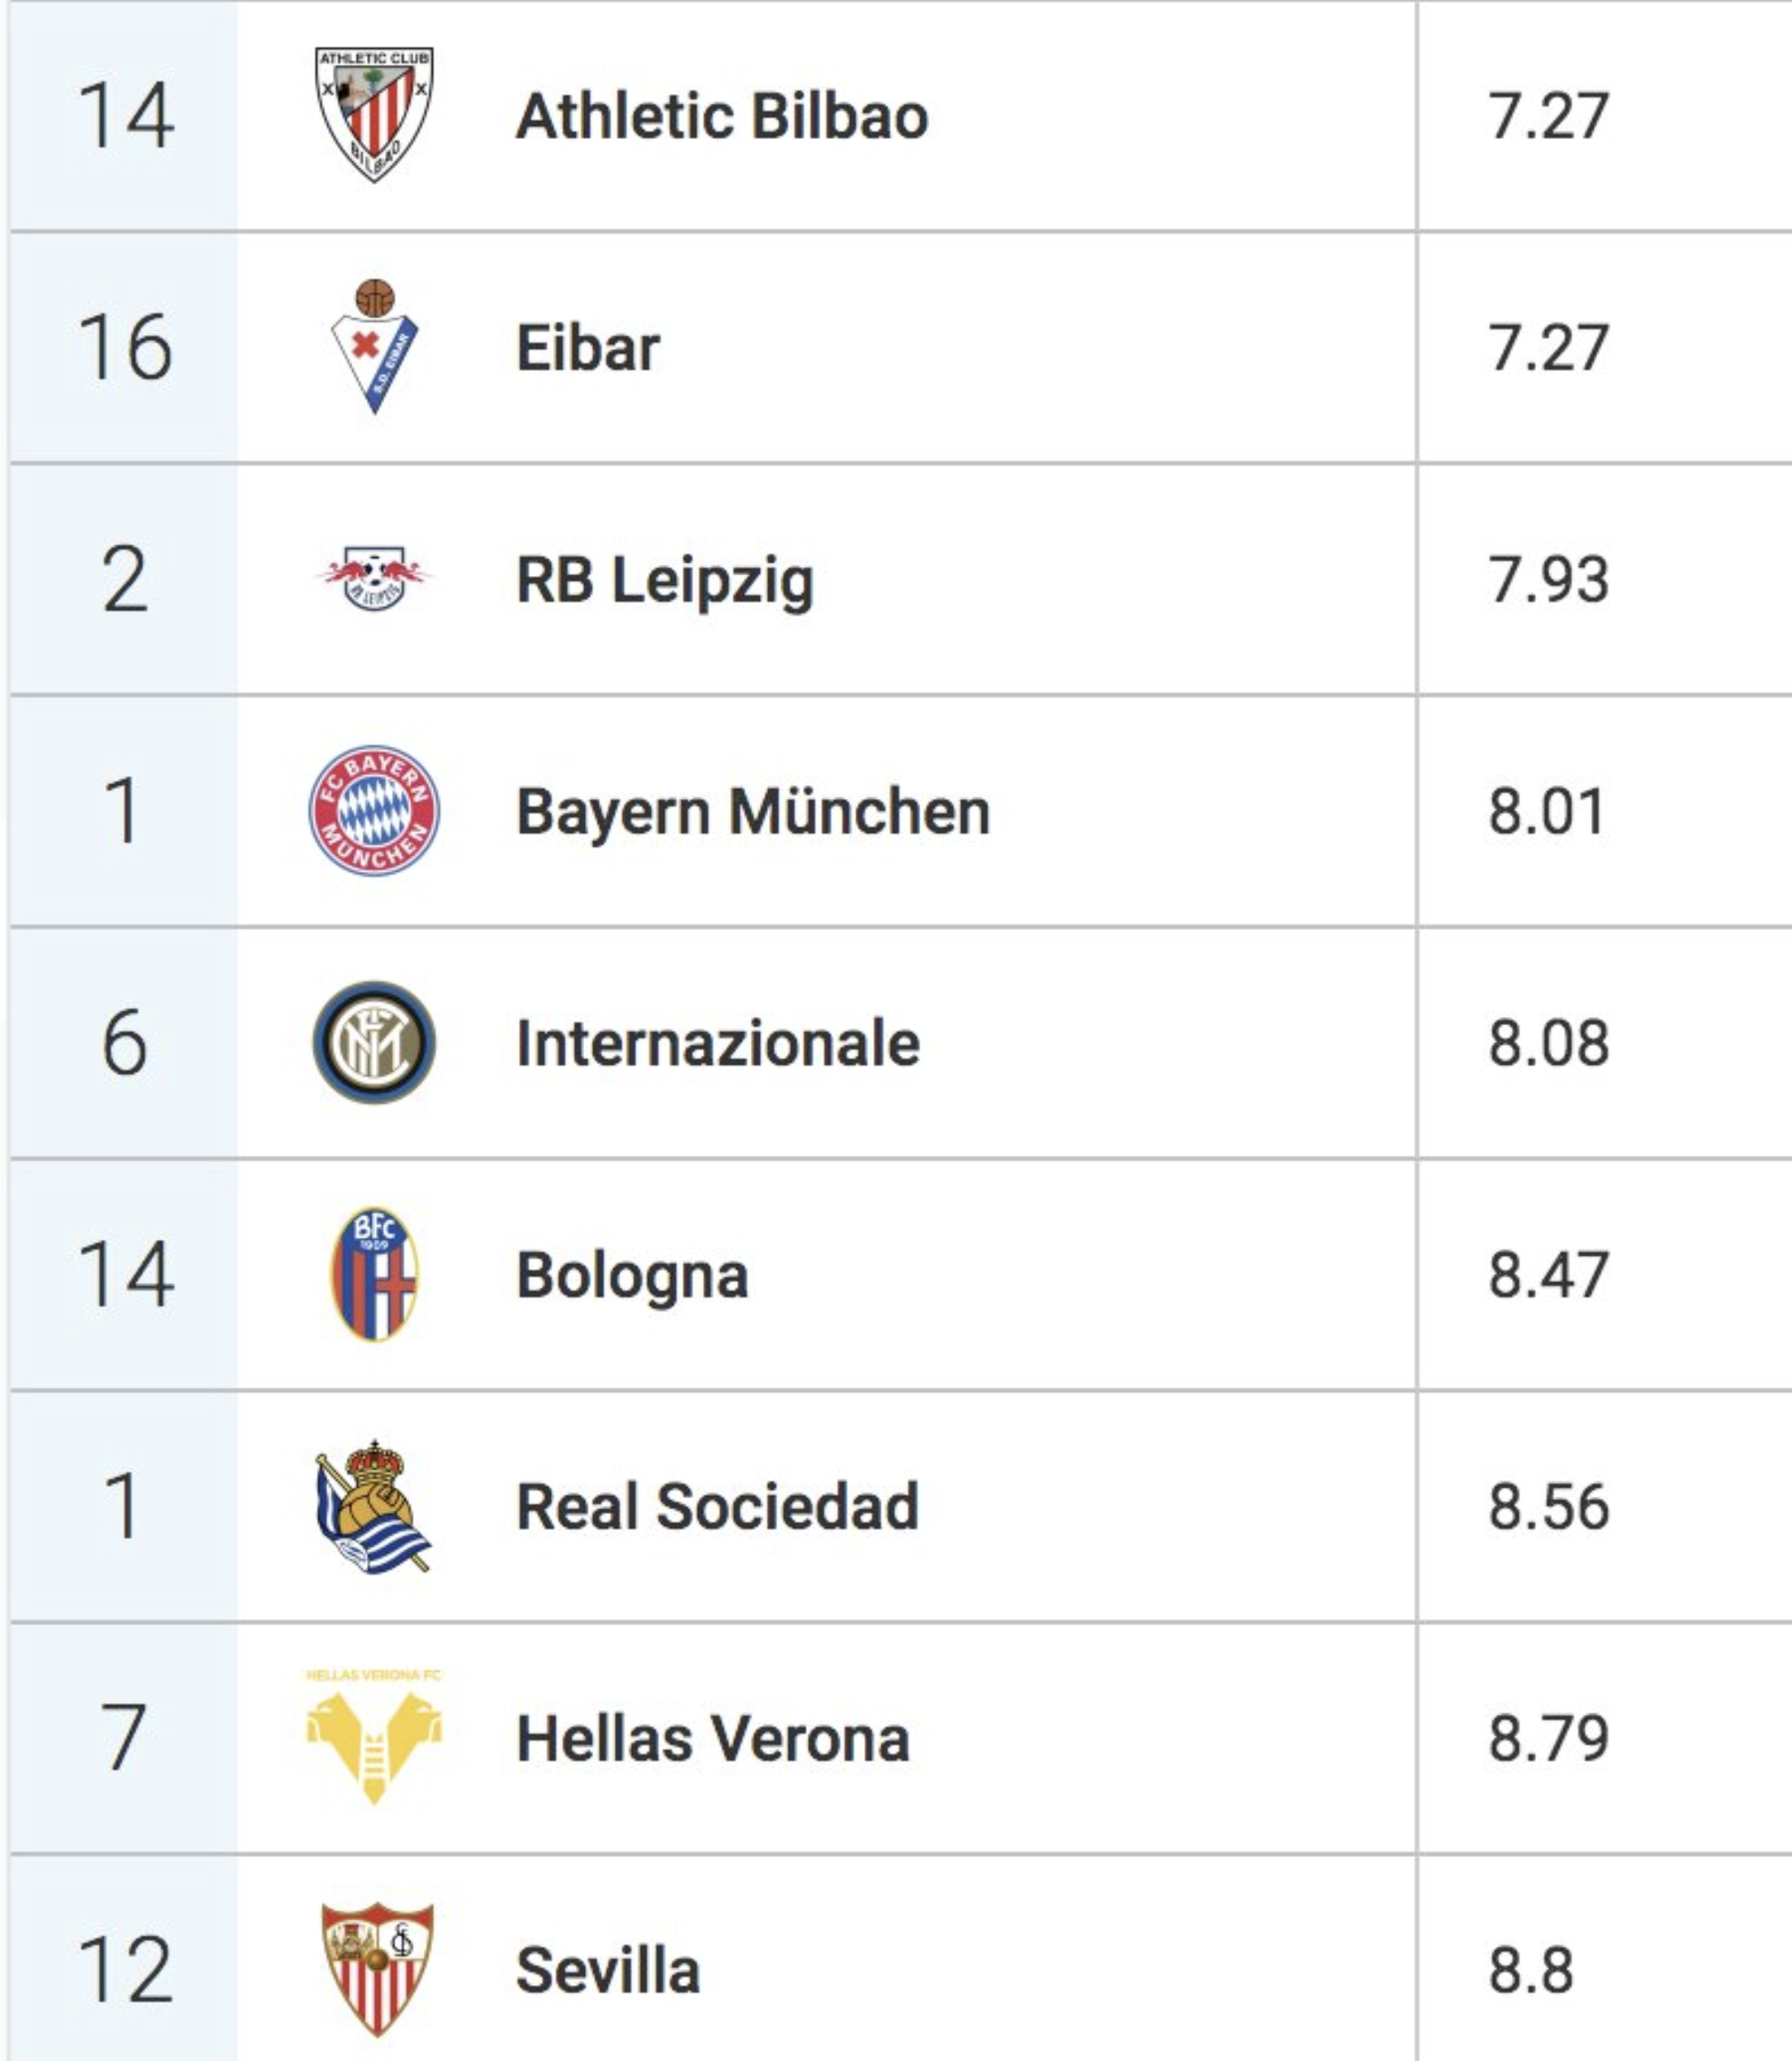Click the Internazionale club badge
Image resolution: width=1792 pixels, height=2061 pixels.
pyautogui.click(x=374, y=1042)
